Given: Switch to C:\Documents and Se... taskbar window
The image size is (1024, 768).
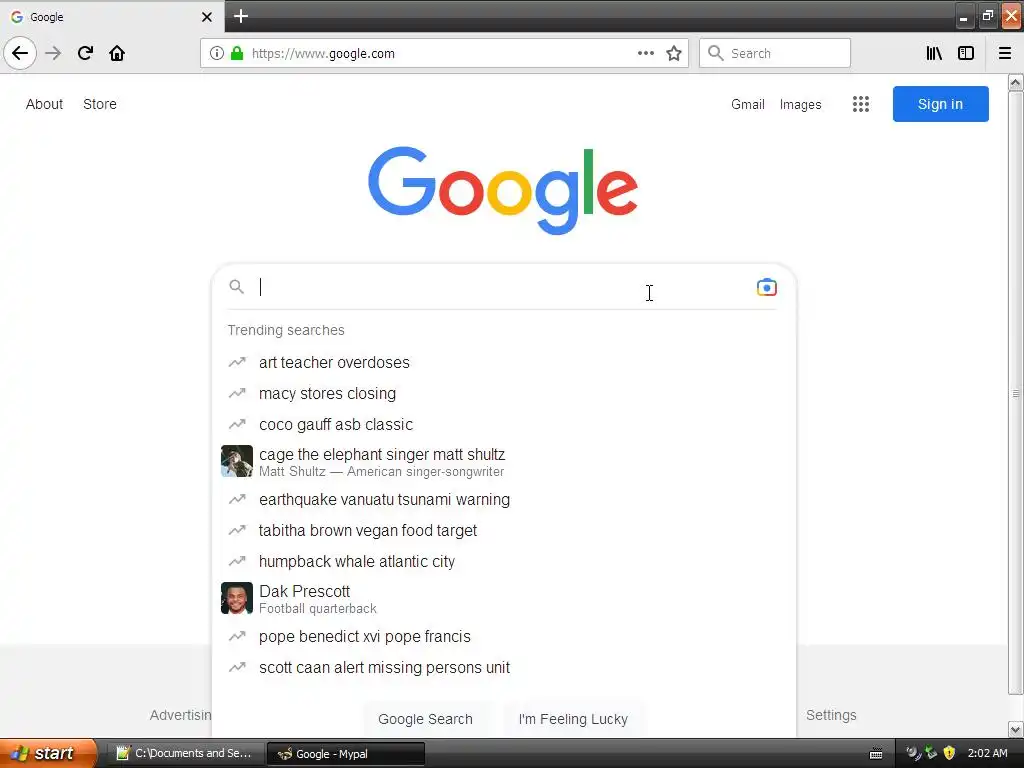Looking at the screenshot, I should pyautogui.click(x=185, y=753).
